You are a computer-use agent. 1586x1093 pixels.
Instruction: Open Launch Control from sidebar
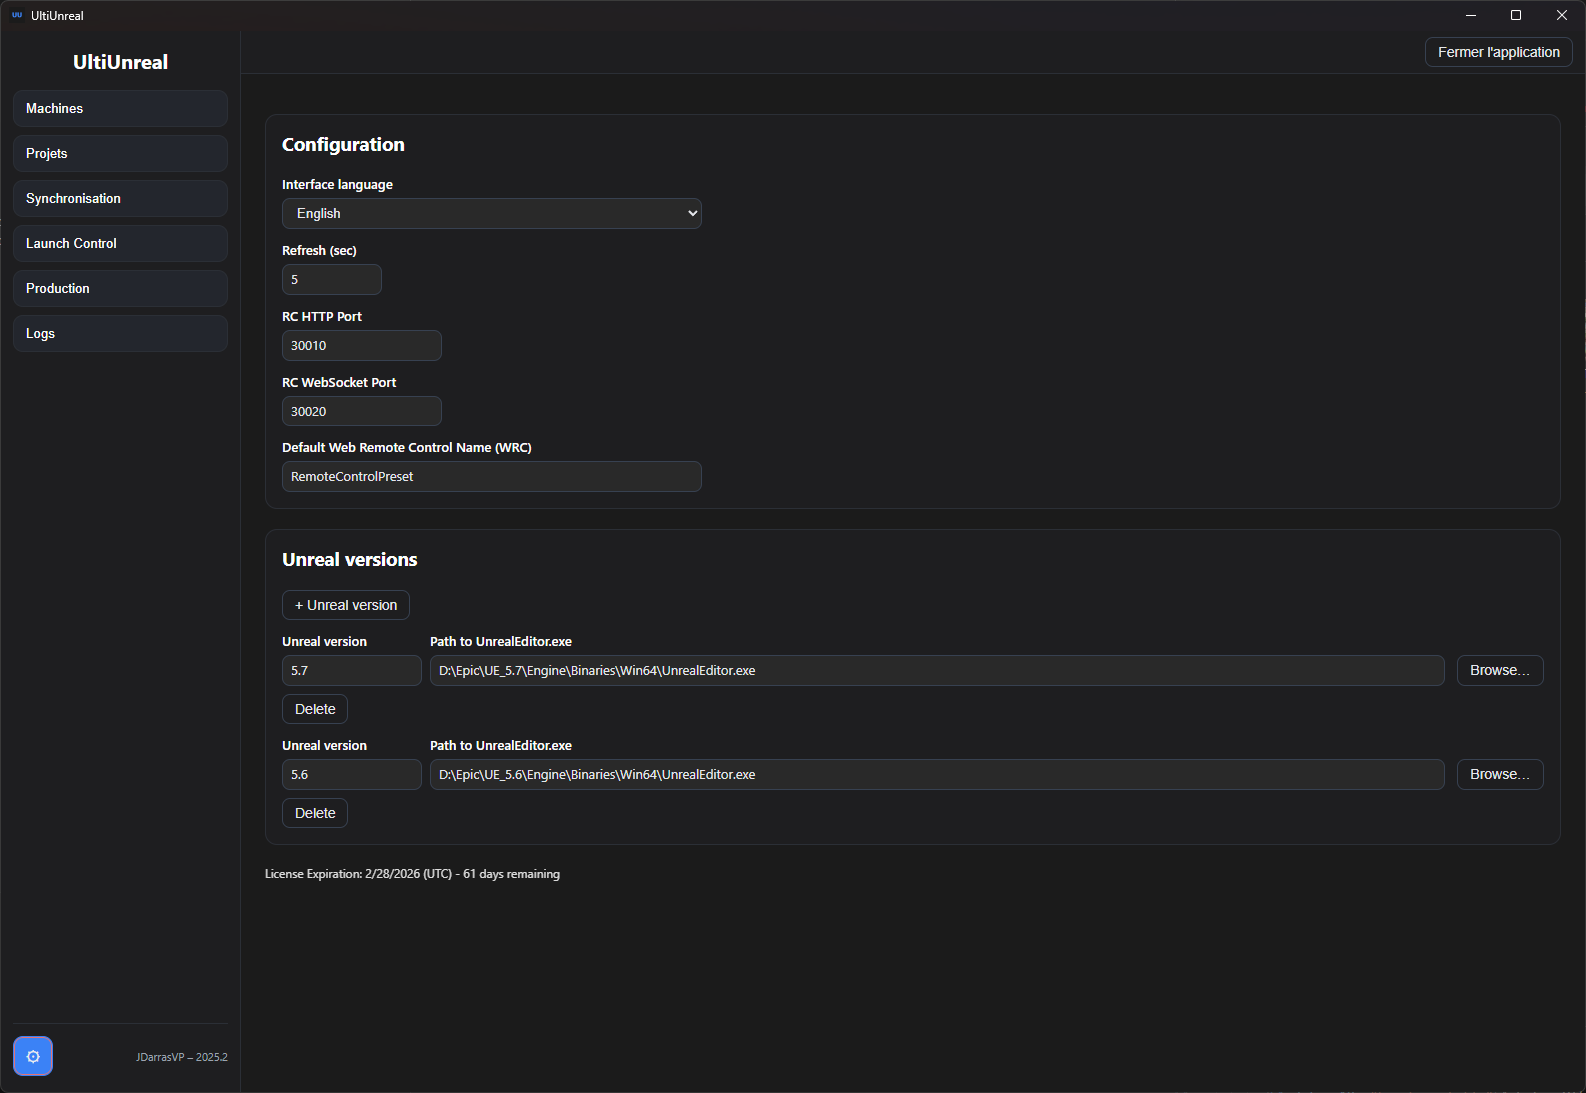[x=120, y=243]
